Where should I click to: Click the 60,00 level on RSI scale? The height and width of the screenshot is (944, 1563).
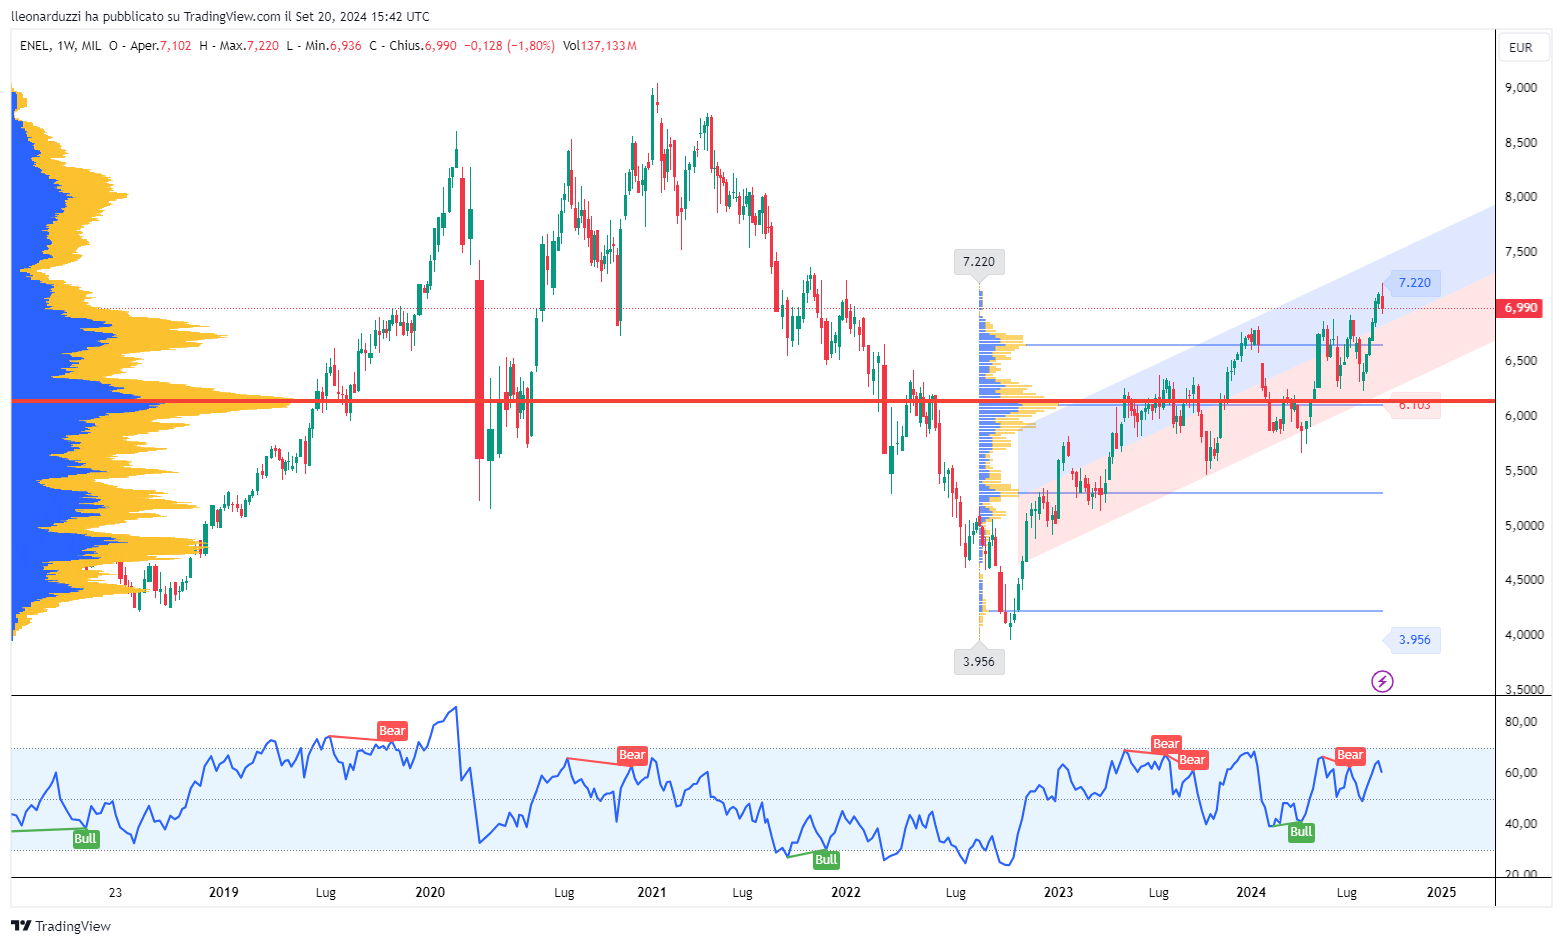[x=1521, y=773]
